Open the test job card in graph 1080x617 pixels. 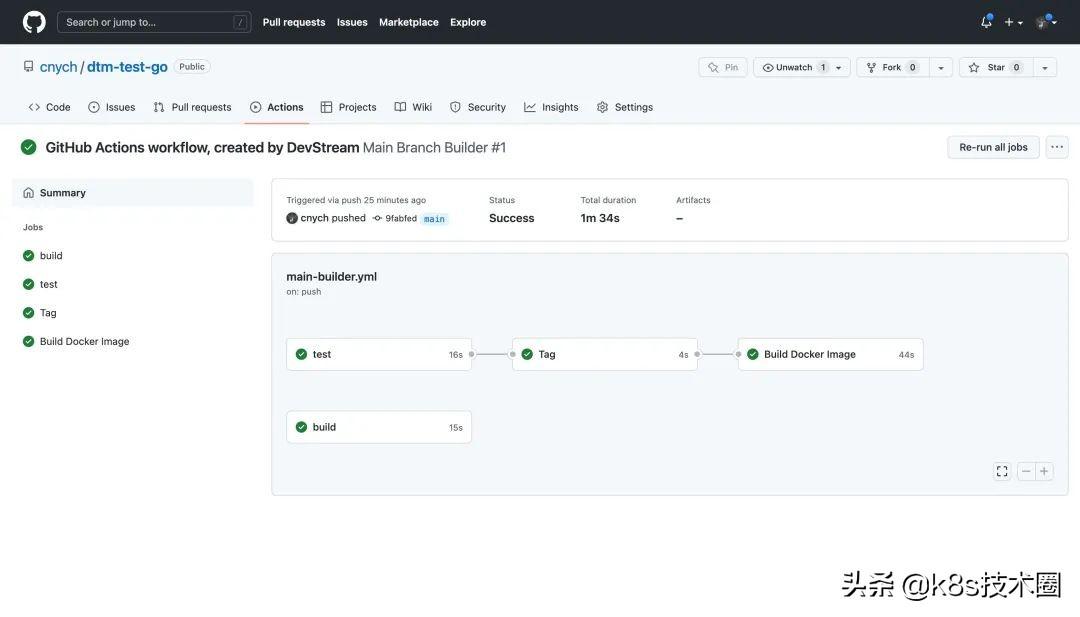point(379,355)
